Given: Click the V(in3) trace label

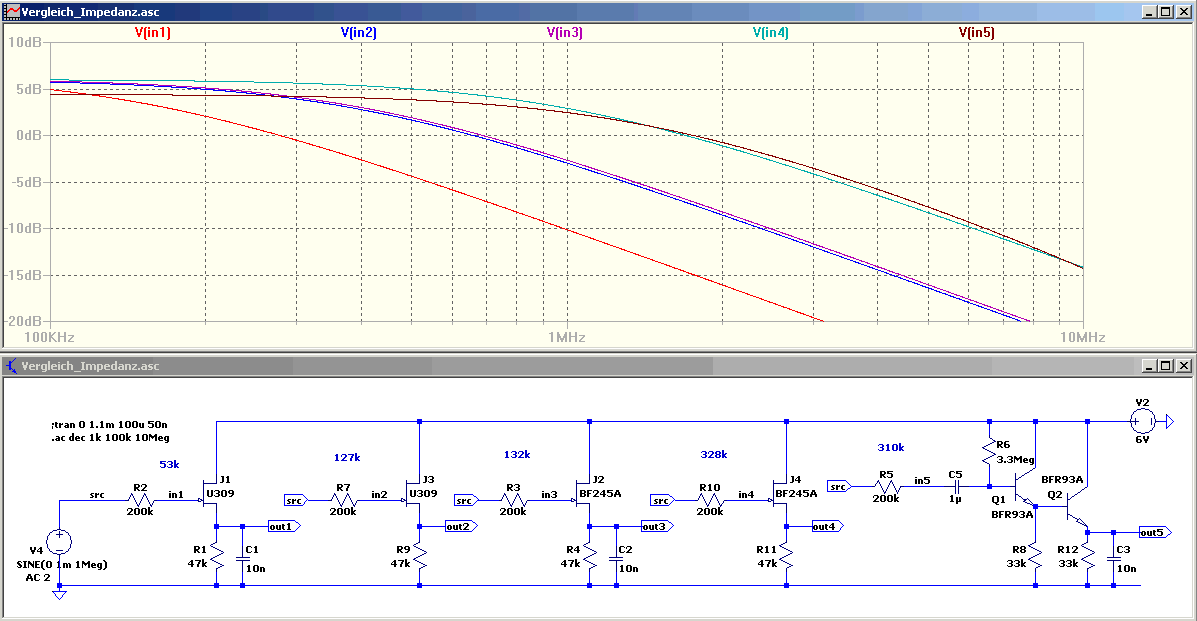Looking at the screenshot, I should click(565, 33).
